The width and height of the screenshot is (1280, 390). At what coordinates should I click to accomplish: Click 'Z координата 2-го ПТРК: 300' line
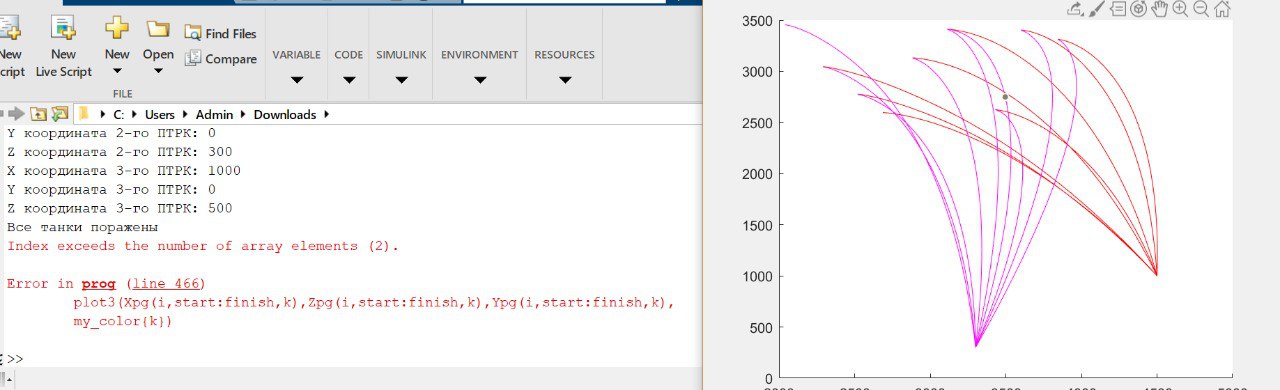(120, 152)
